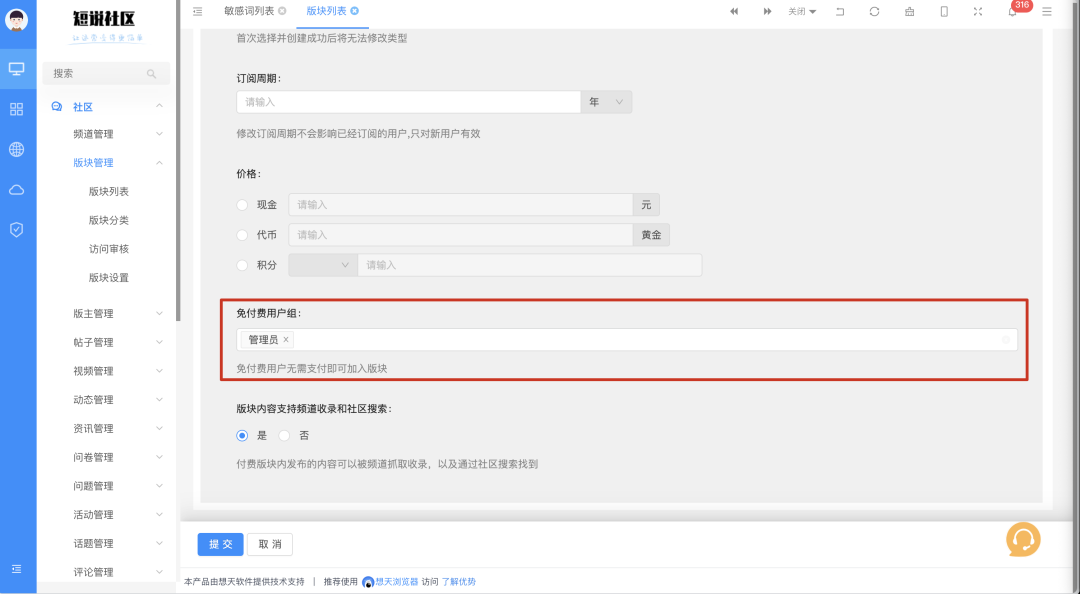Viewport: 1080px width, 594px height.
Task: Open the shield-check icon in the sidebar
Action: [16, 227]
